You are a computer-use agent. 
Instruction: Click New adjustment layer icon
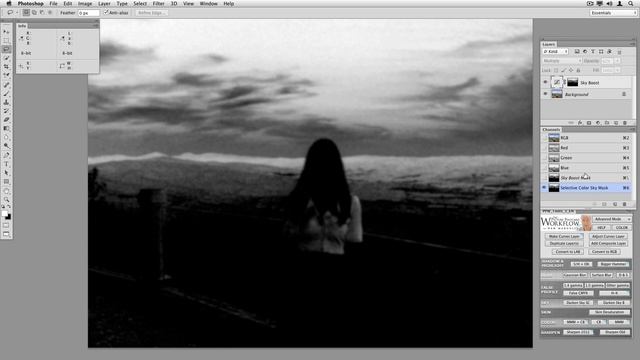pyautogui.click(x=598, y=123)
